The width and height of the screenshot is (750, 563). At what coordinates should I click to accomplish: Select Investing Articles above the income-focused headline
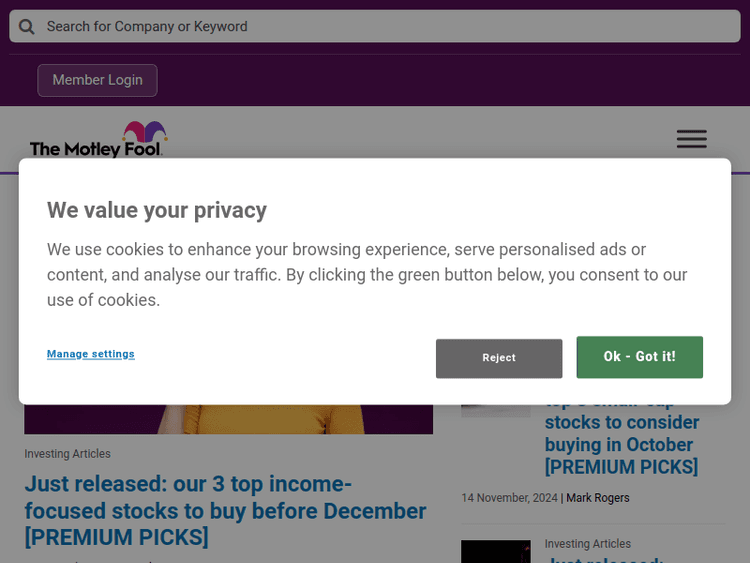pyautogui.click(x=68, y=454)
